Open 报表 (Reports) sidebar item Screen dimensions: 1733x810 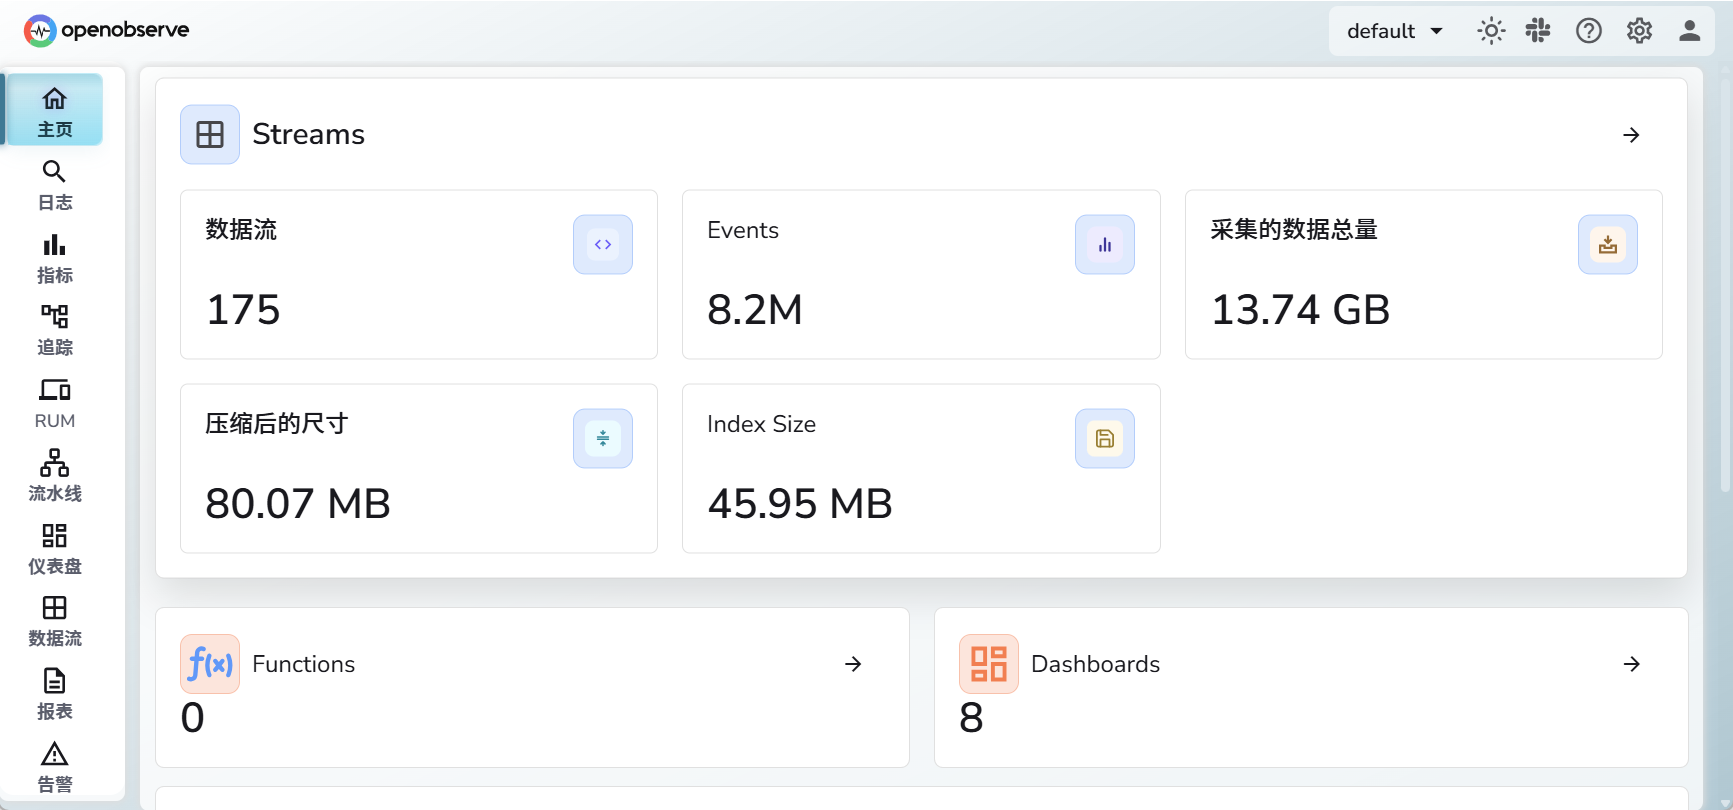[x=55, y=694]
